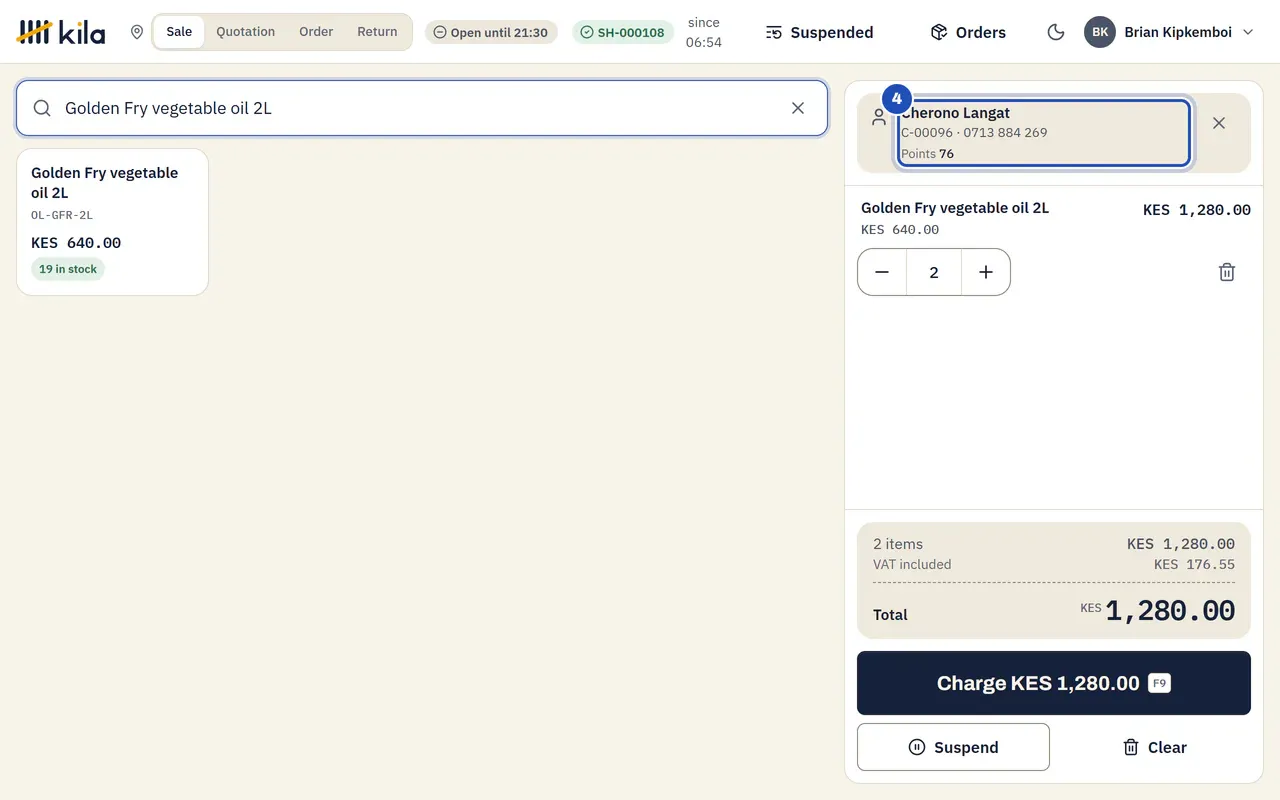Click the VAT amount 'KES 176.55'

tap(1194, 564)
